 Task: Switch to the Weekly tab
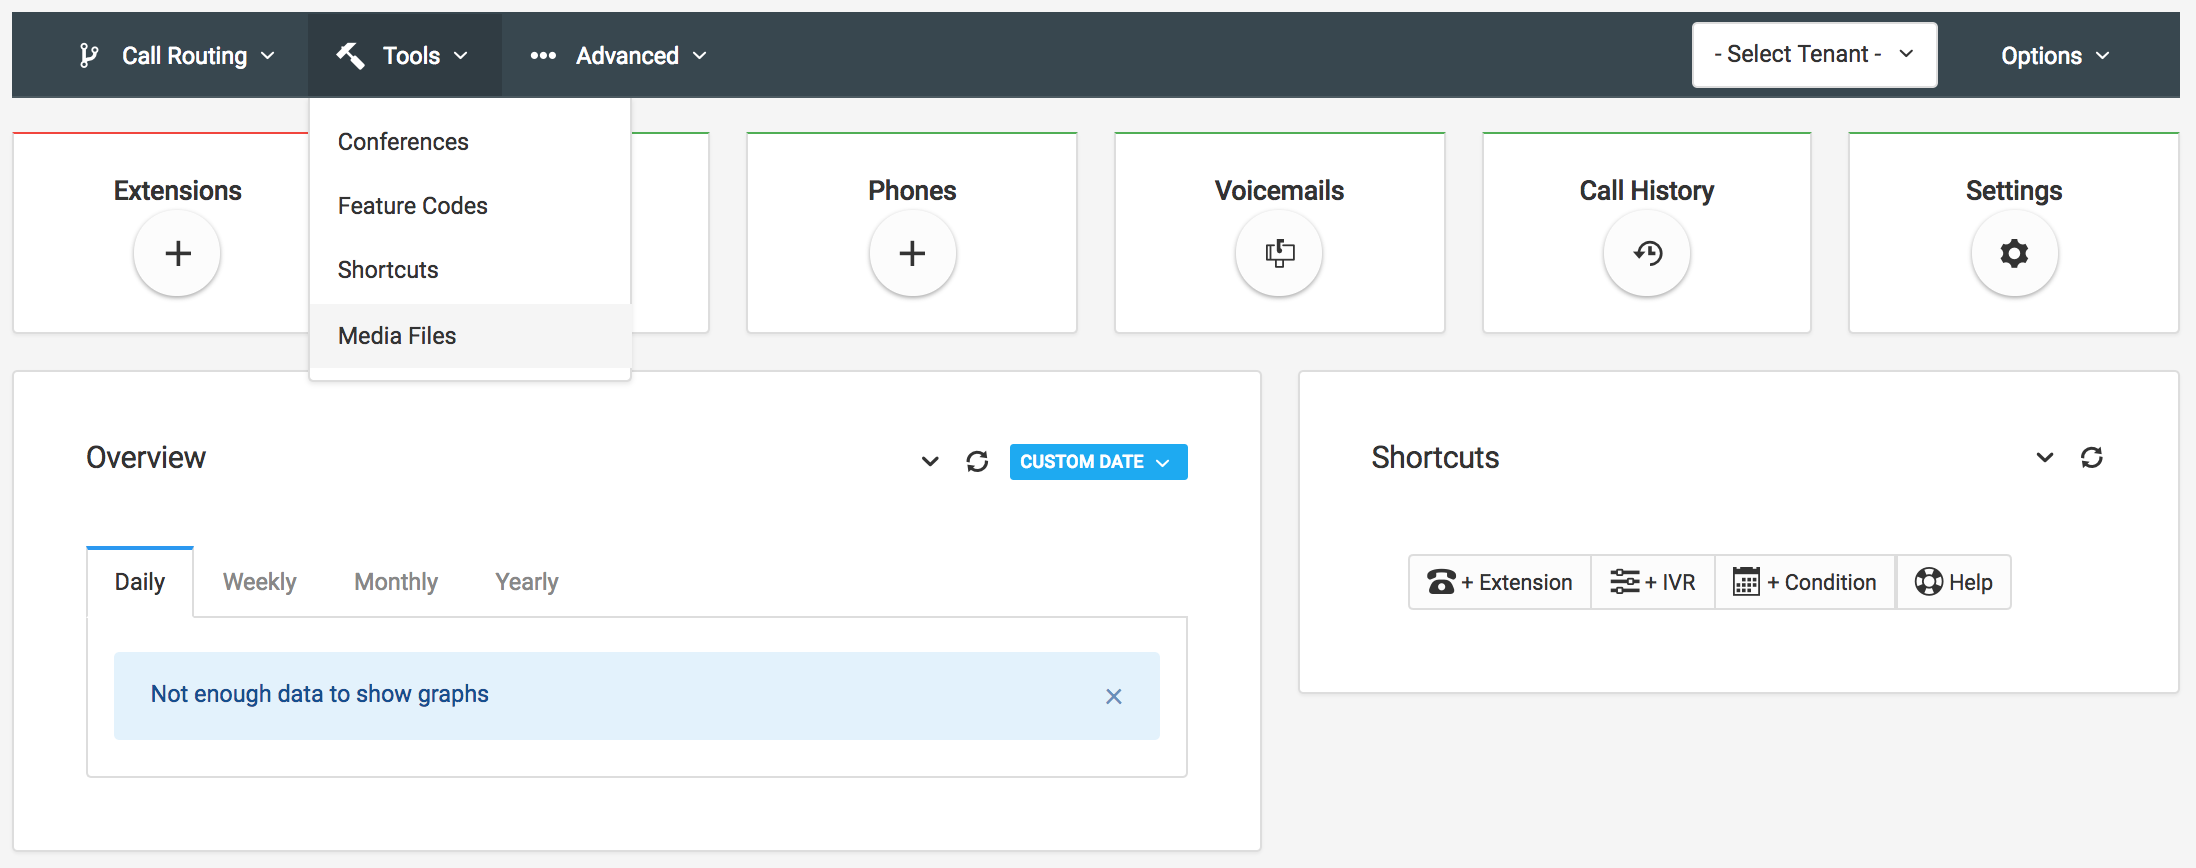259,582
